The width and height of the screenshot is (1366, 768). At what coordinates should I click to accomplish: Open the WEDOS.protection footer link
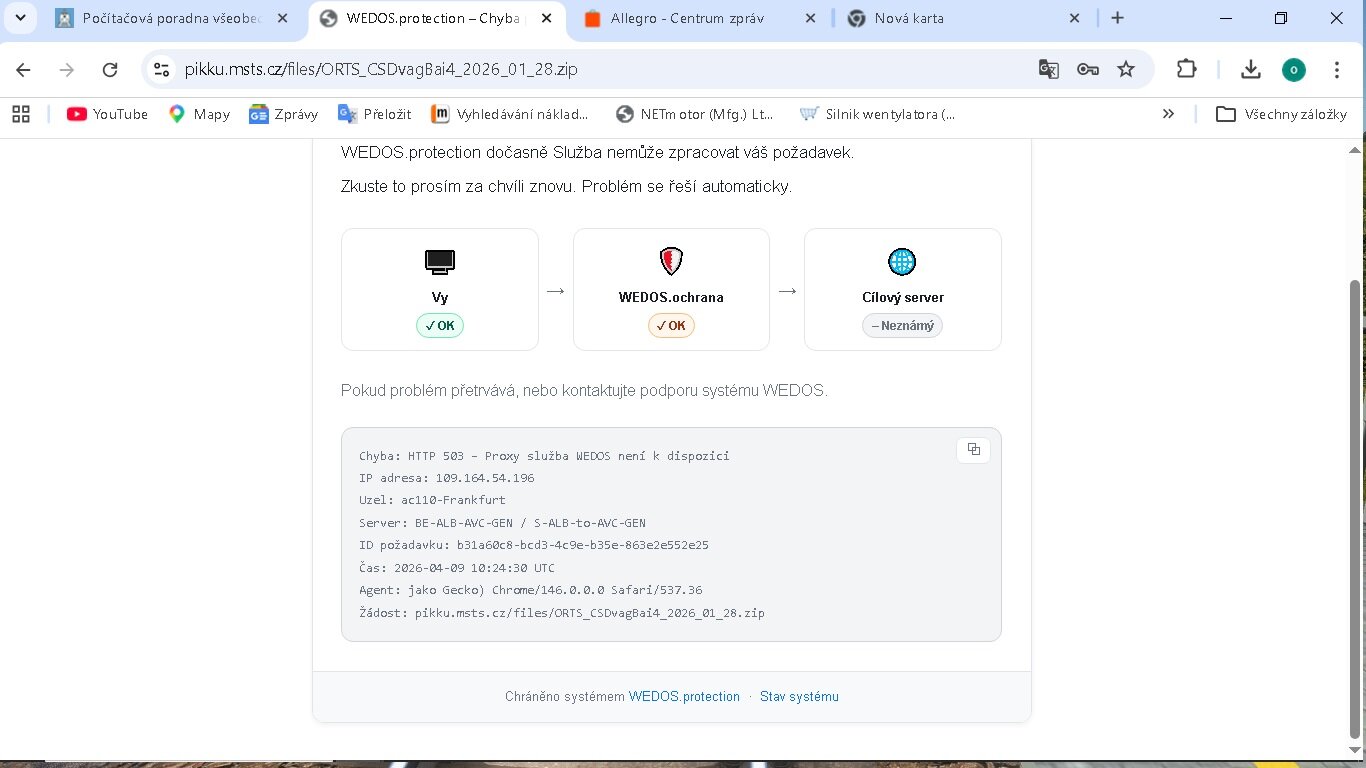(684, 696)
